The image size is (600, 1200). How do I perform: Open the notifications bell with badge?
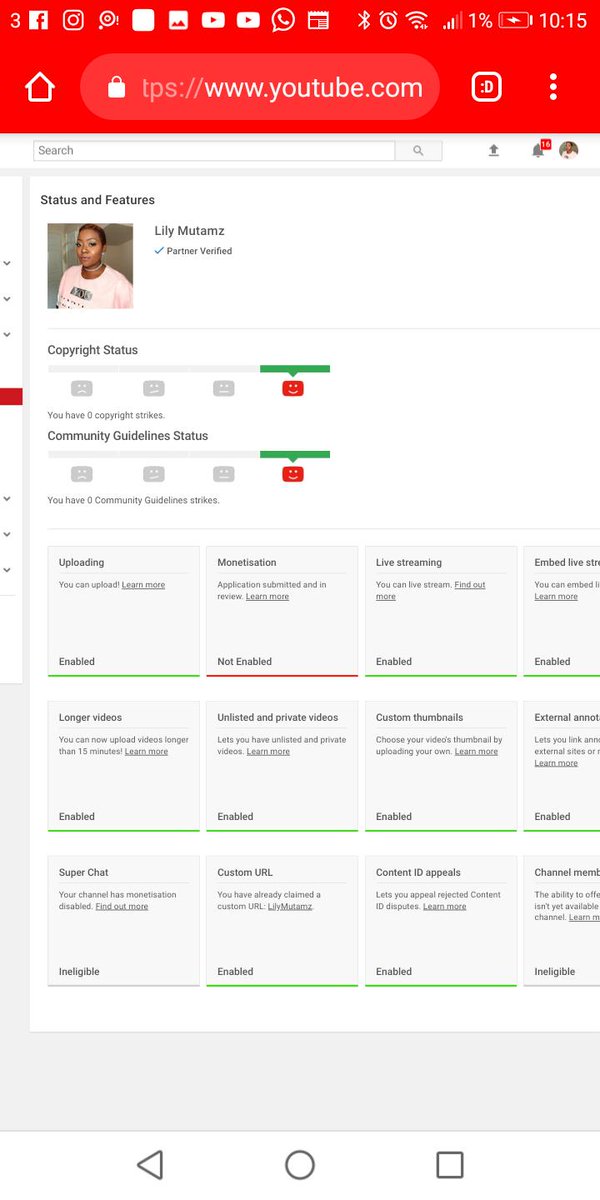[540, 149]
